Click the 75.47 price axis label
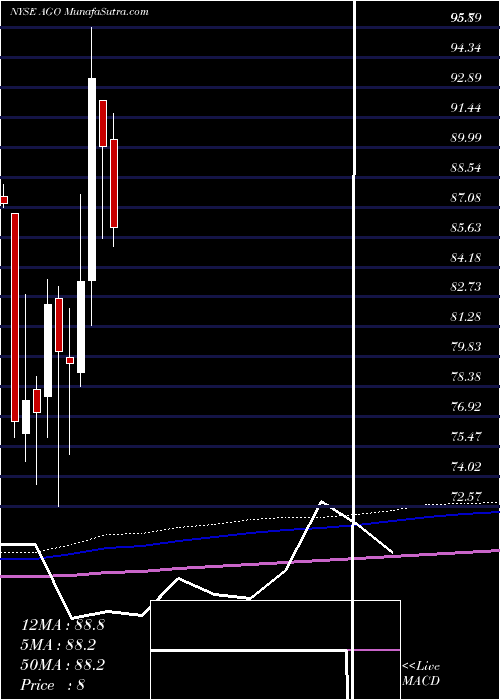Viewport: 500px width, 700px height. (466, 437)
